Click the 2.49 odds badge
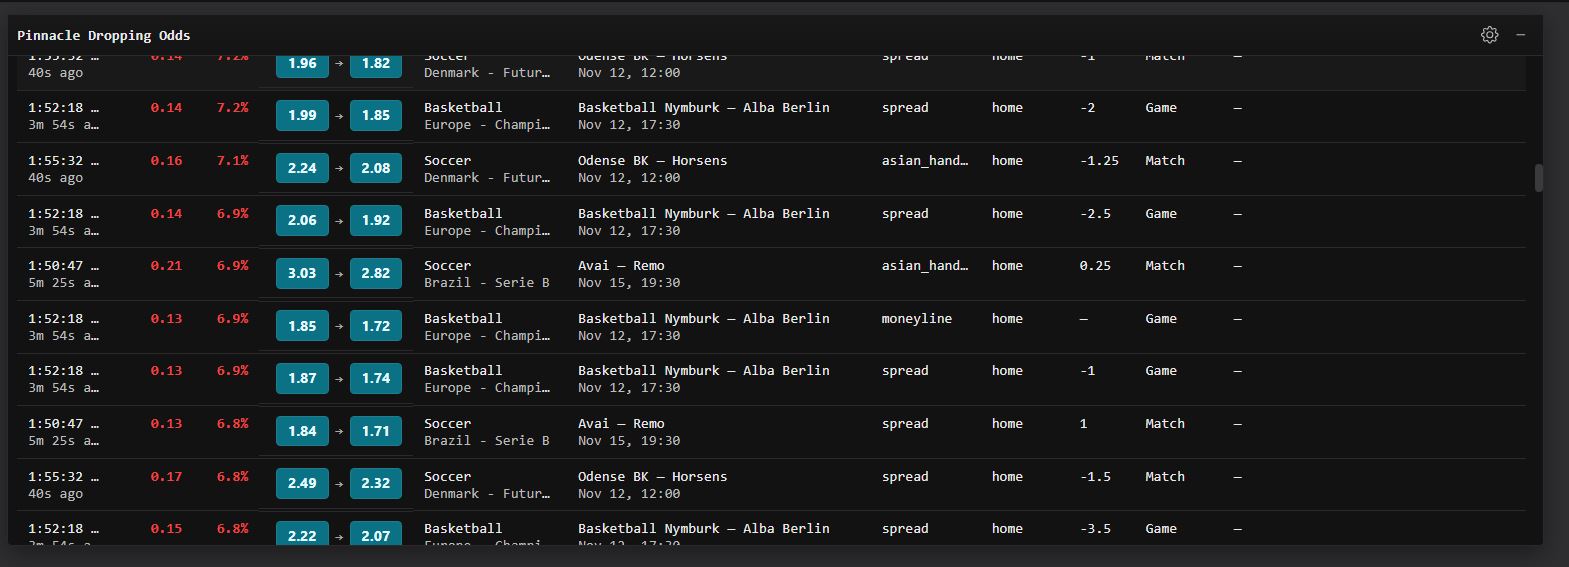1569x567 pixels. tap(302, 484)
